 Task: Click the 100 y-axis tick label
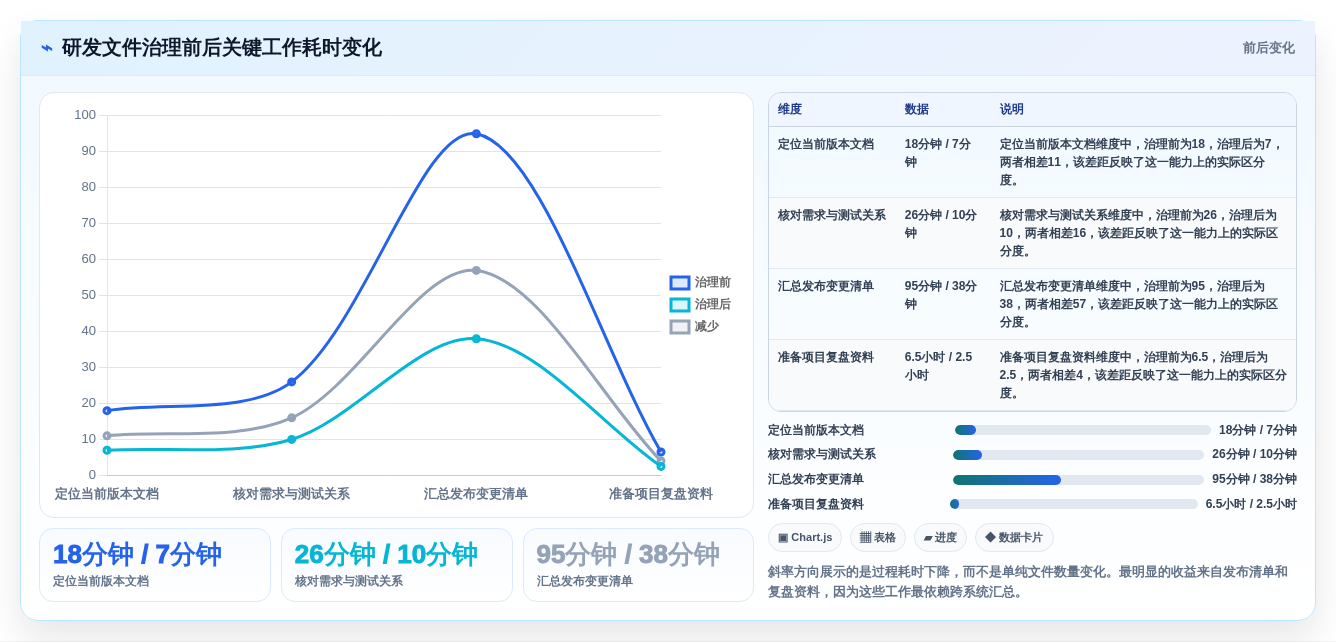tap(85, 115)
